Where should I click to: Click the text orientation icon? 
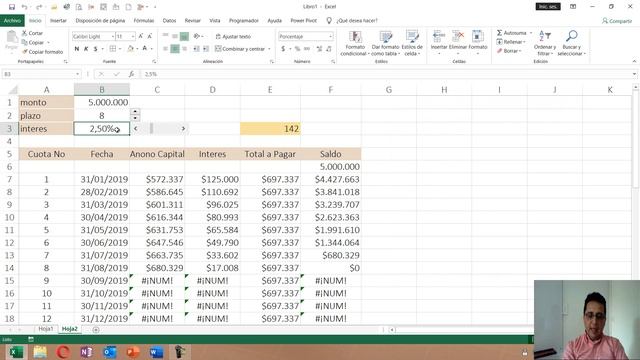click(x=197, y=36)
